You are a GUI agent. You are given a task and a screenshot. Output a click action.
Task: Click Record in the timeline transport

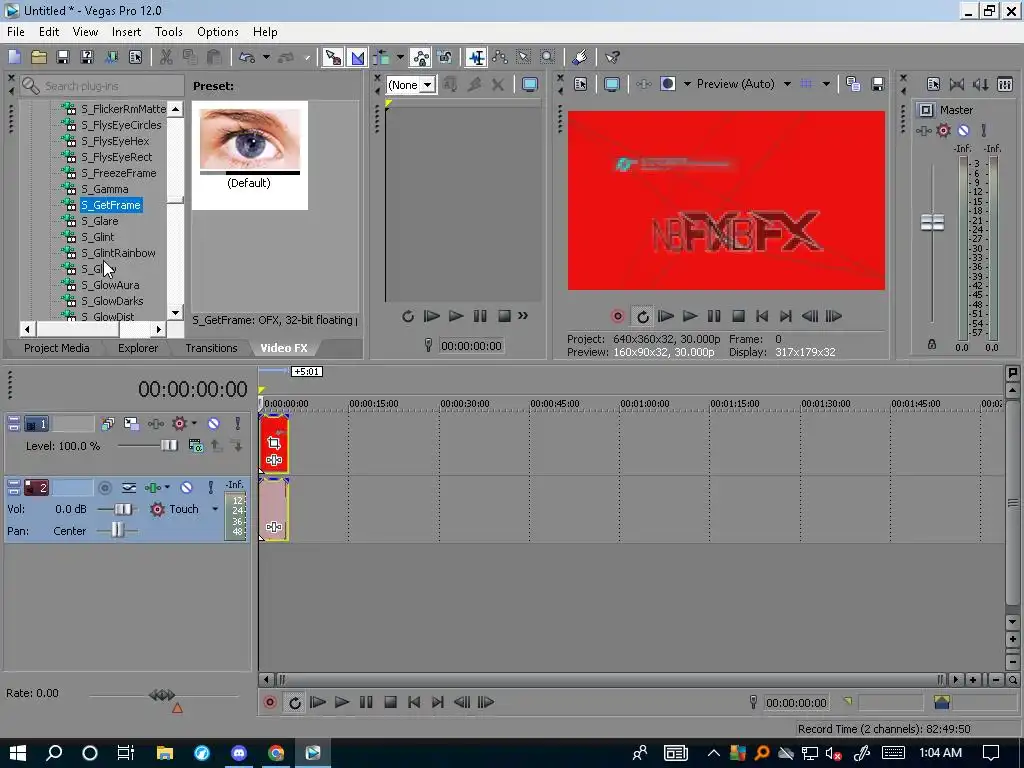[270, 703]
